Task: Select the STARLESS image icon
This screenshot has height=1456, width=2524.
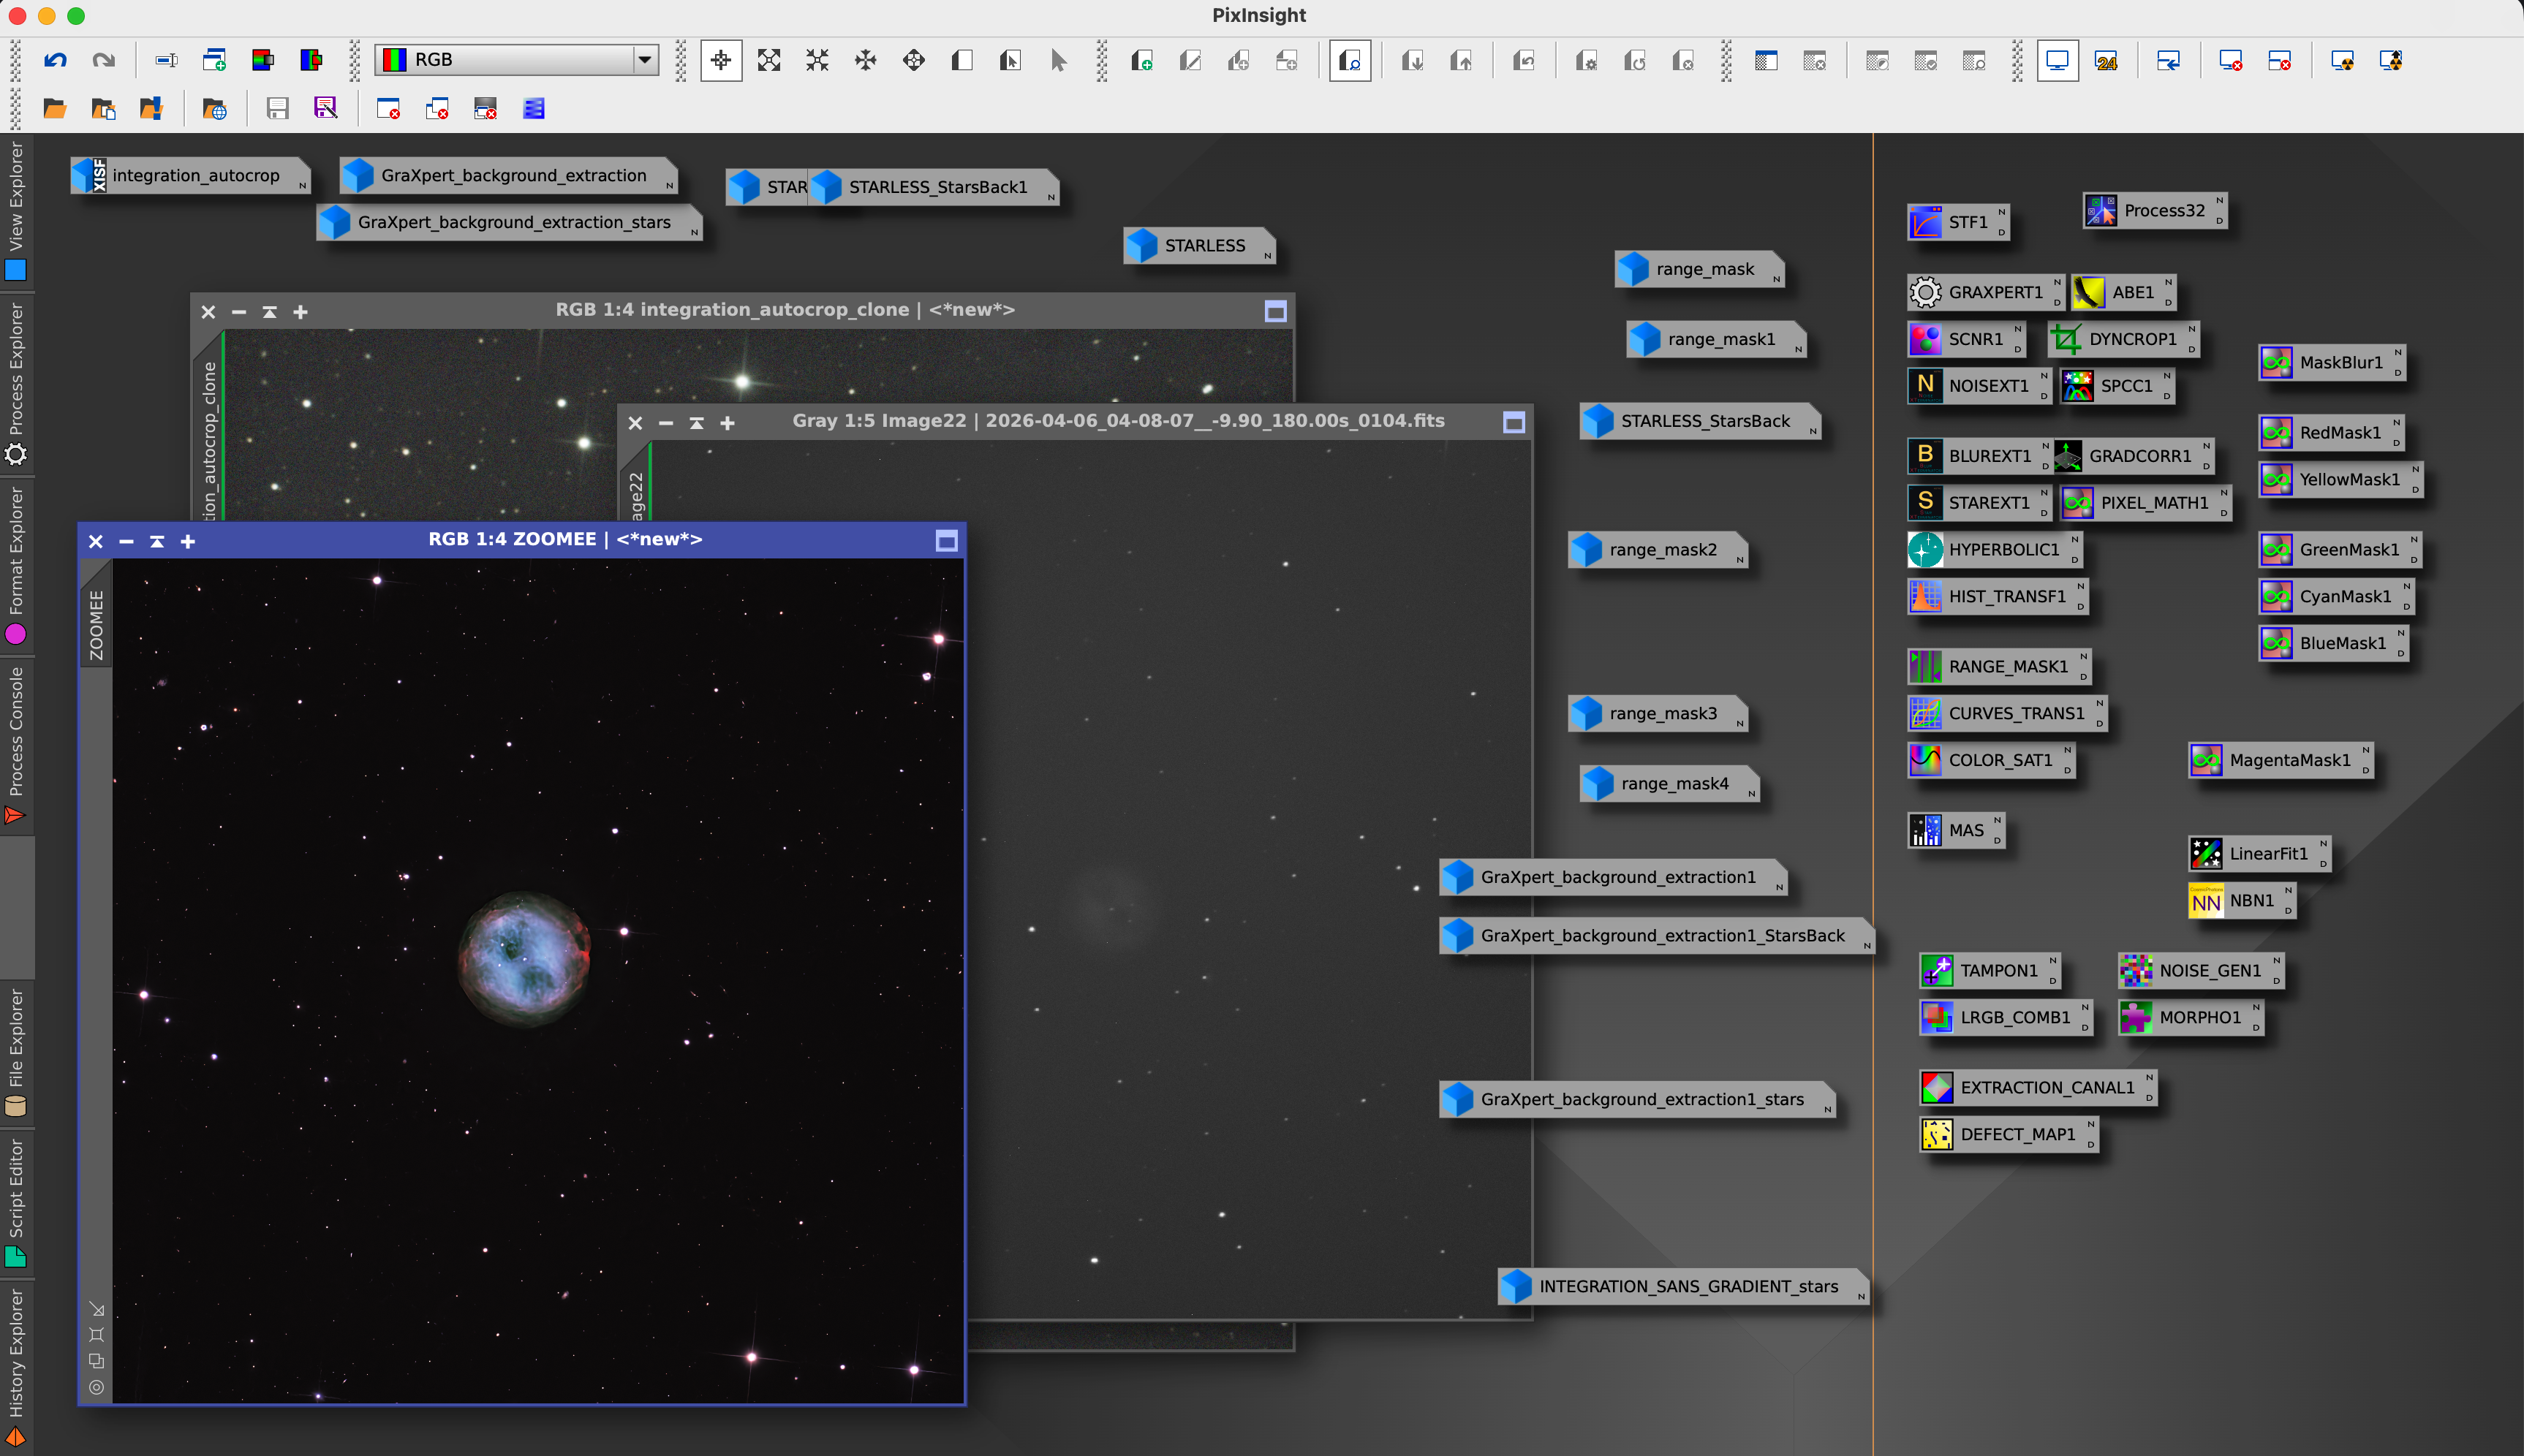Action: tap(1199, 245)
